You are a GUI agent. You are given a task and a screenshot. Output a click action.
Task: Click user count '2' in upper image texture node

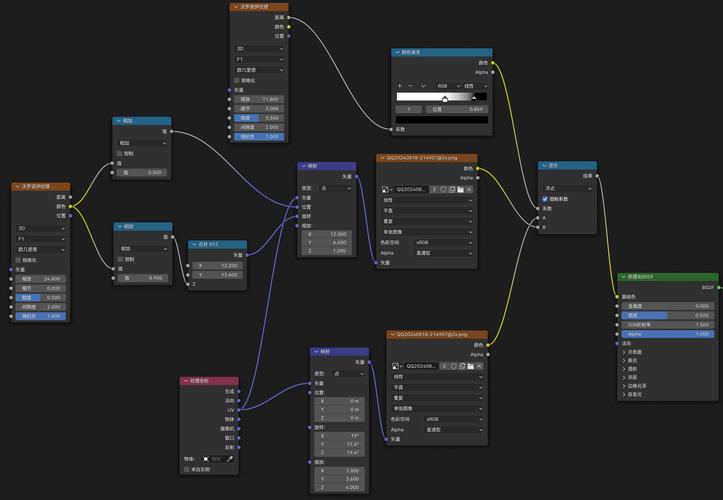click(434, 190)
